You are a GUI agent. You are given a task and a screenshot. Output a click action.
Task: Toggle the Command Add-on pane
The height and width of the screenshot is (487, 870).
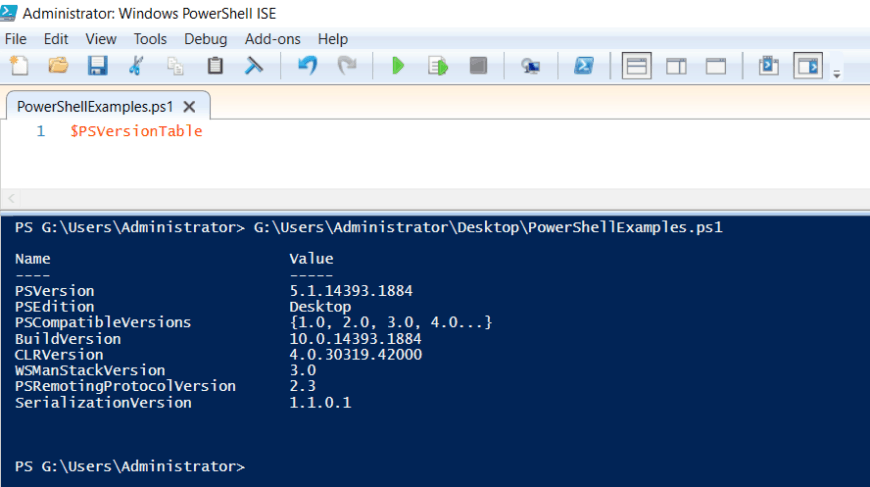point(808,66)
